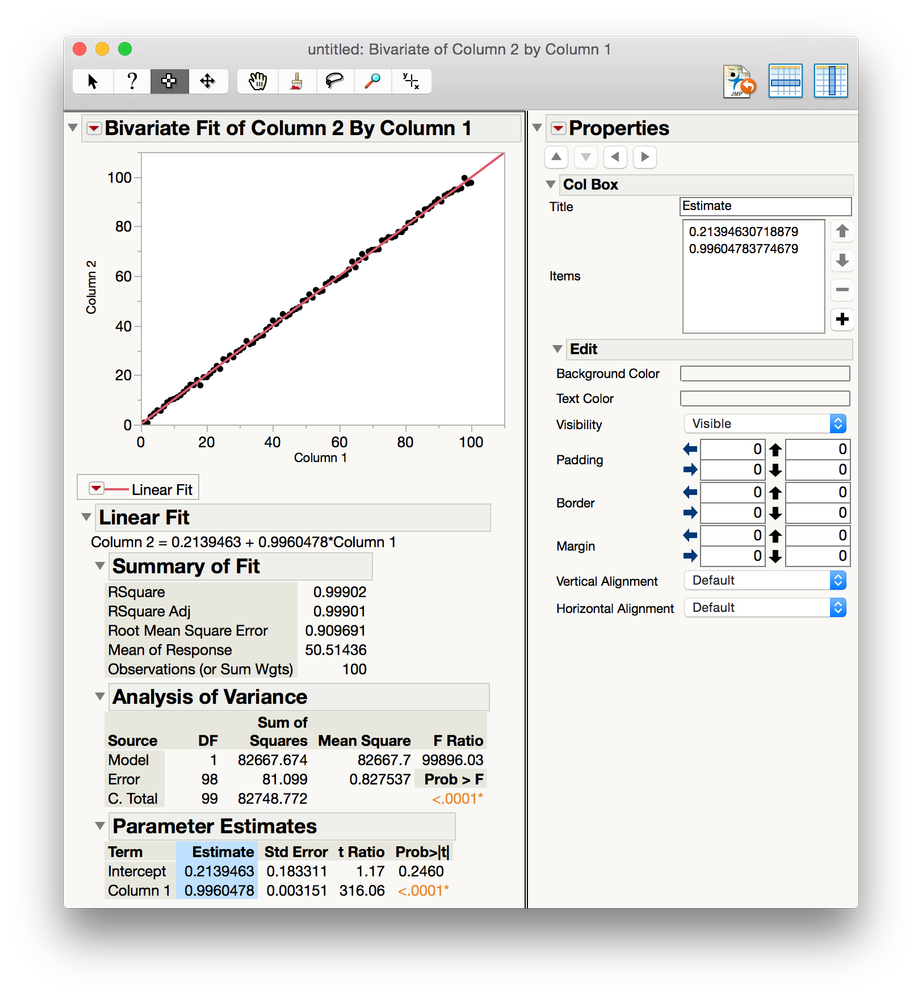This screenshot has height=999, width=922.
Task: Click the Padding right value field
Action: tap(732, 470)
